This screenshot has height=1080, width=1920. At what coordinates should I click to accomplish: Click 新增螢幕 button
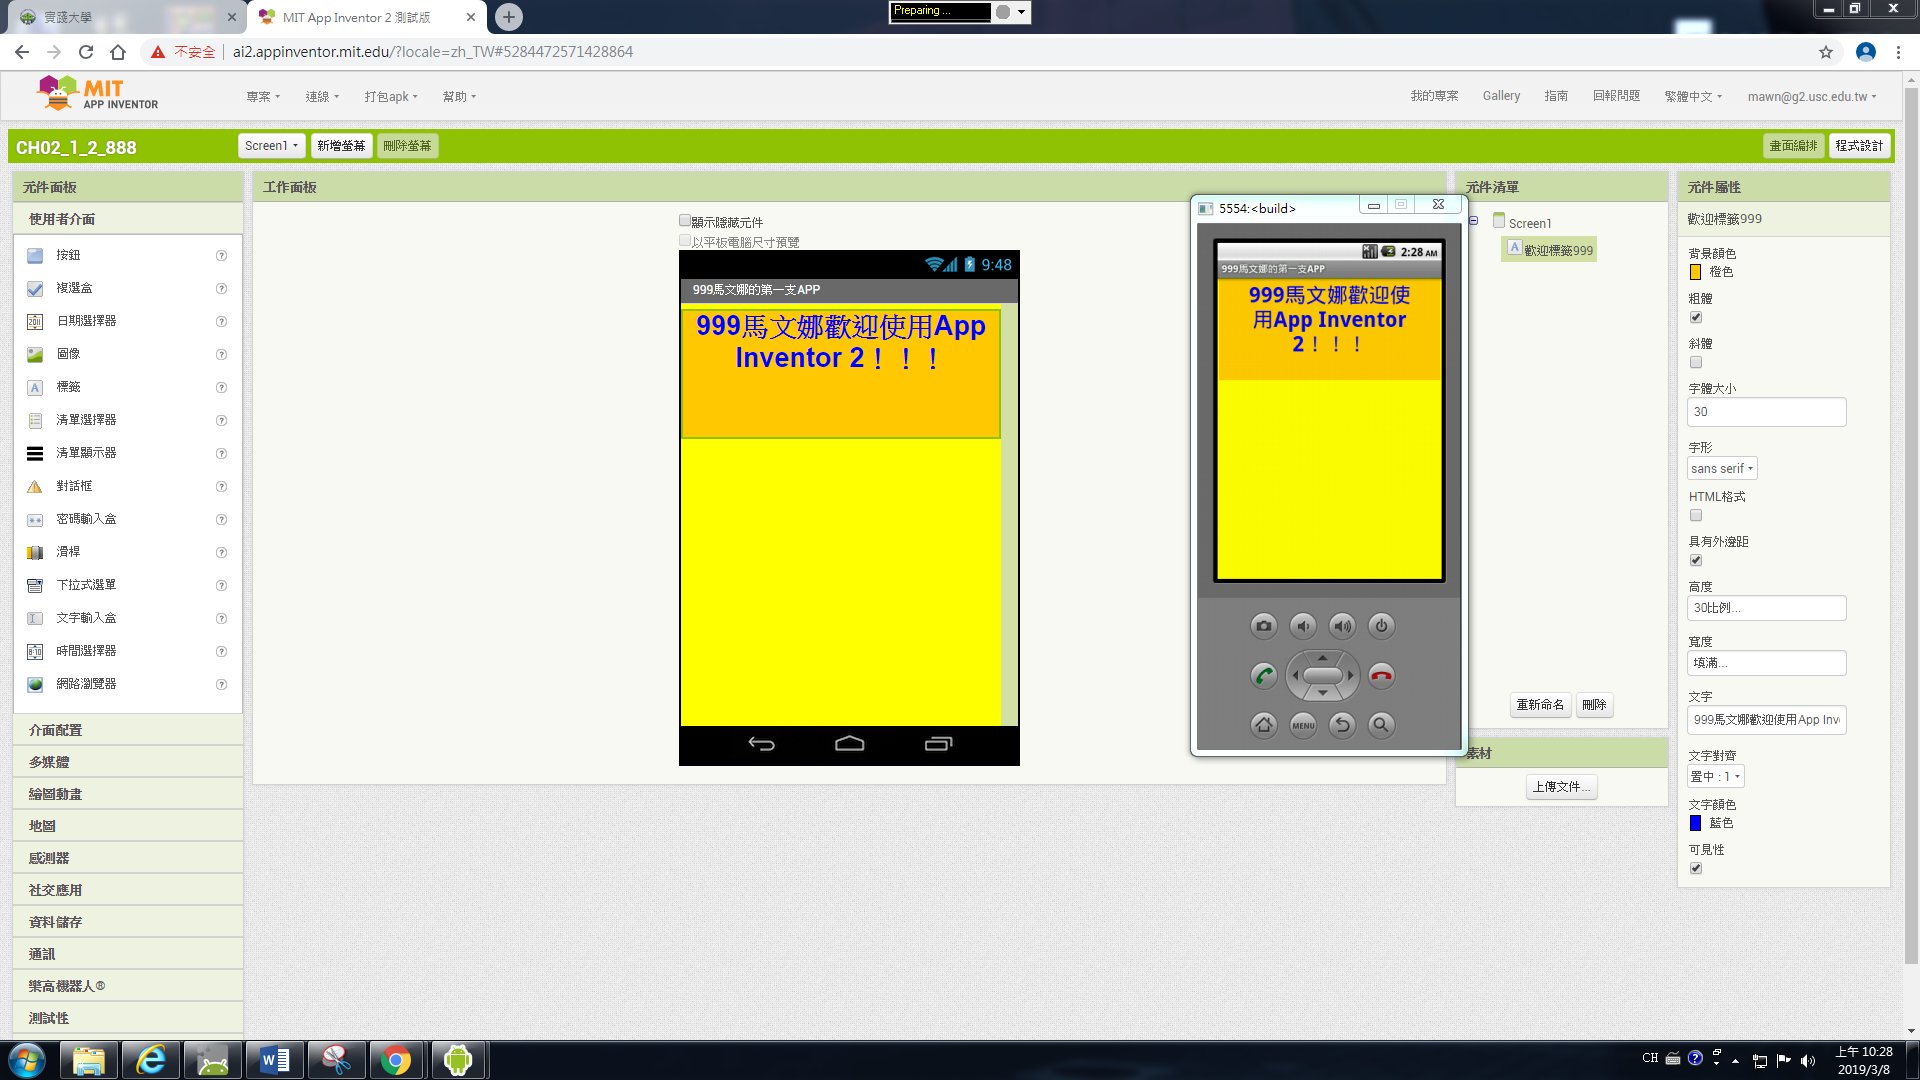pyautogui.click(x=341, y=146)
